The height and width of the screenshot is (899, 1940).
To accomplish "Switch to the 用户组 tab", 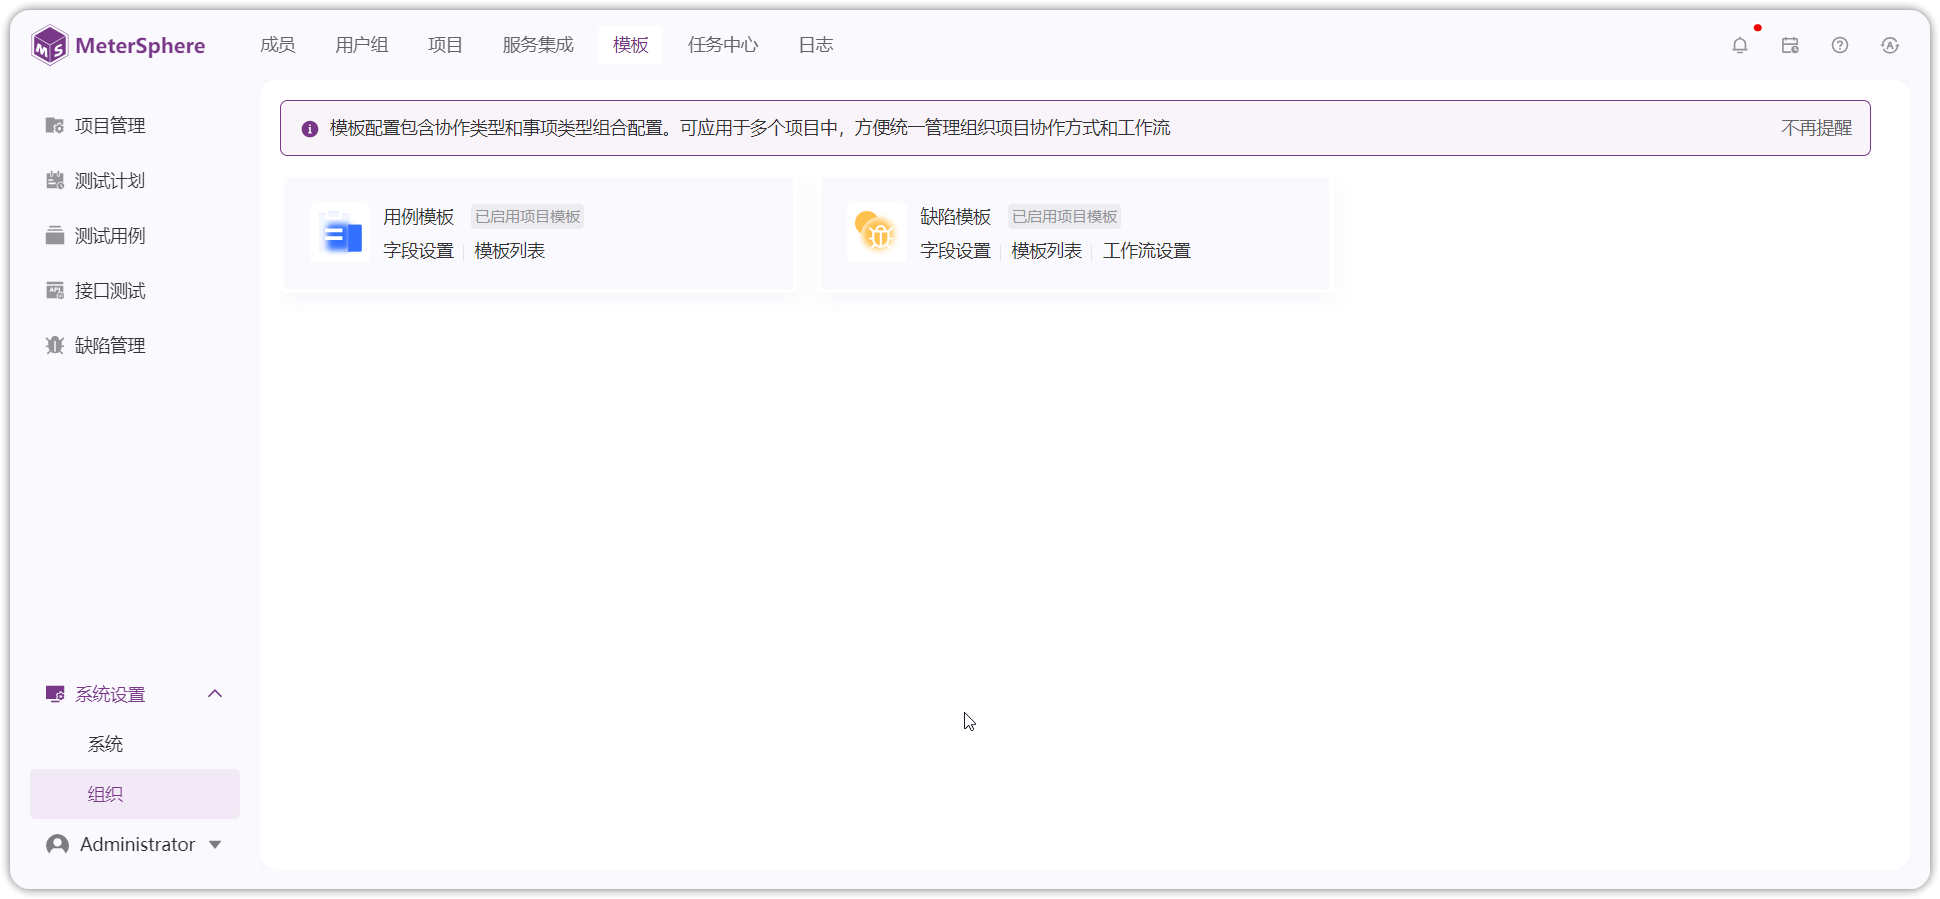I will pyautogui.click(x=362, y=45).
